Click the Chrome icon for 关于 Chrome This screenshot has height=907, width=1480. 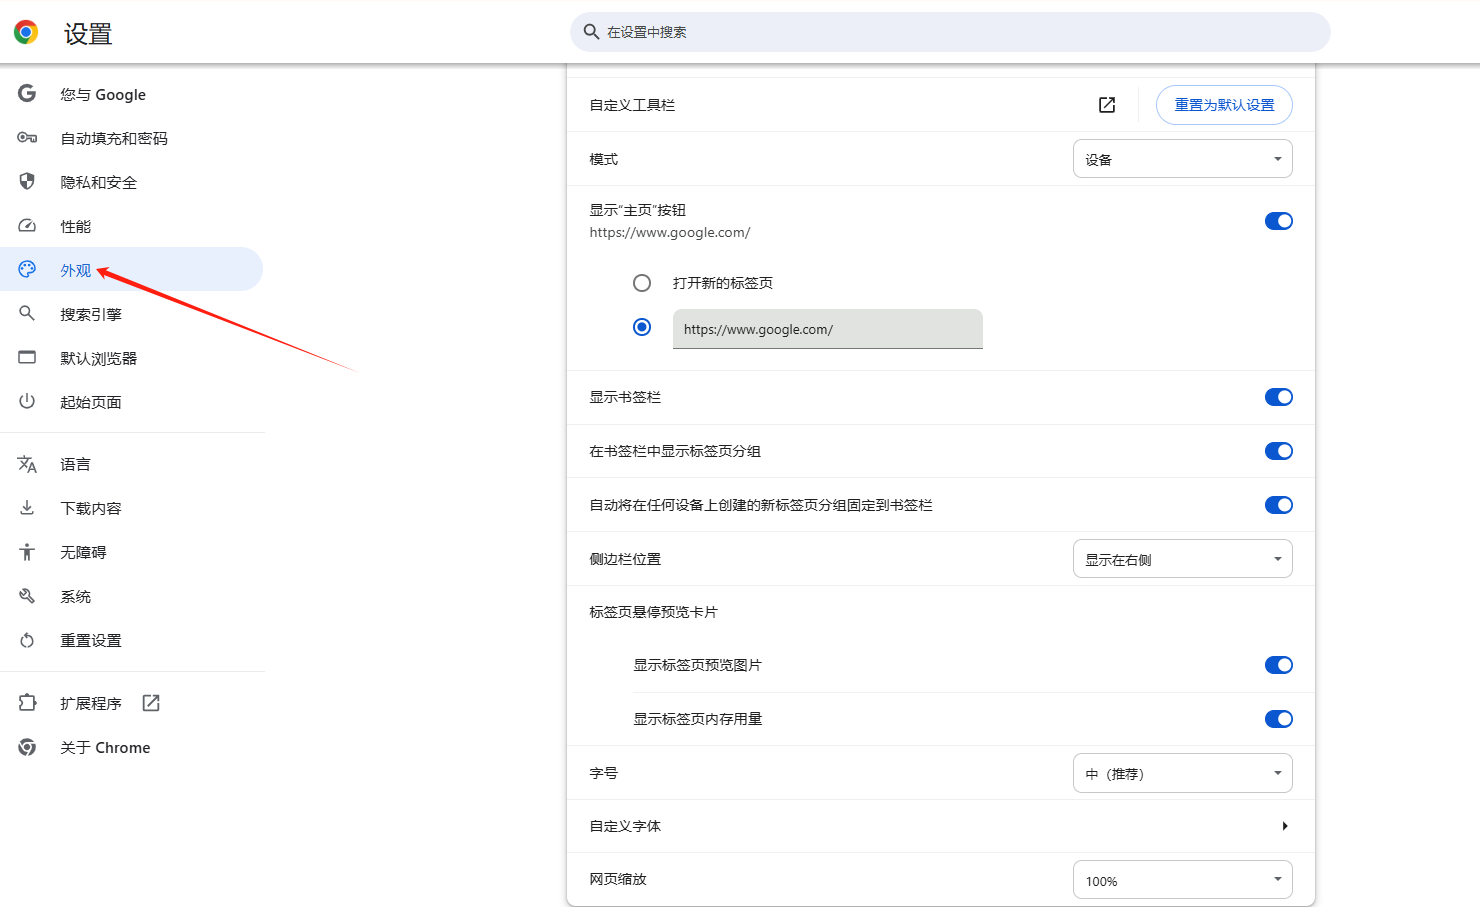coord(27,747)
